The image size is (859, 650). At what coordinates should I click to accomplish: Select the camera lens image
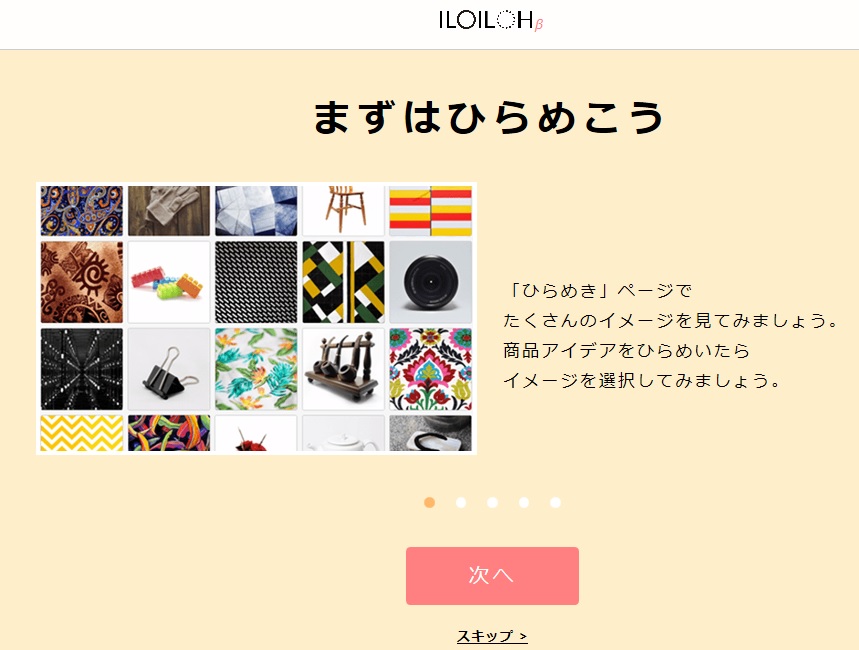[x=431, y=282]
